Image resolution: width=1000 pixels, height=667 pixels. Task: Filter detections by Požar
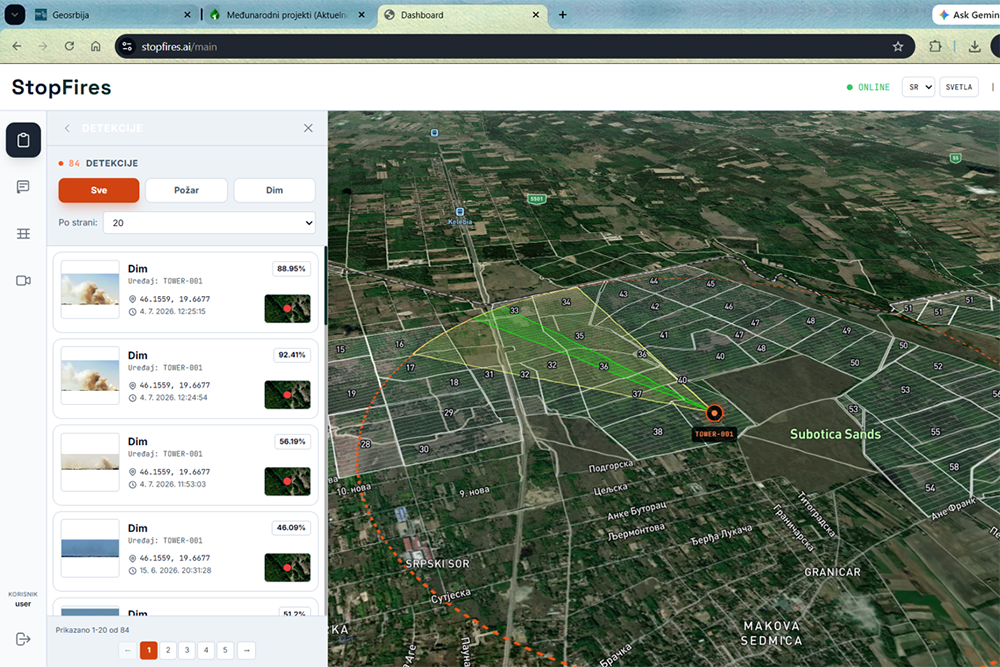(x=186, y=190)
